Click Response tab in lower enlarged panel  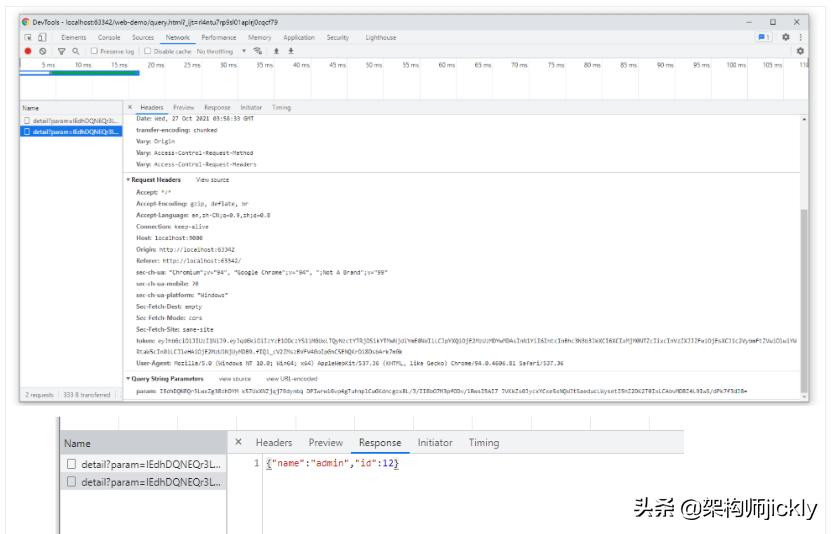coord(380,443)
